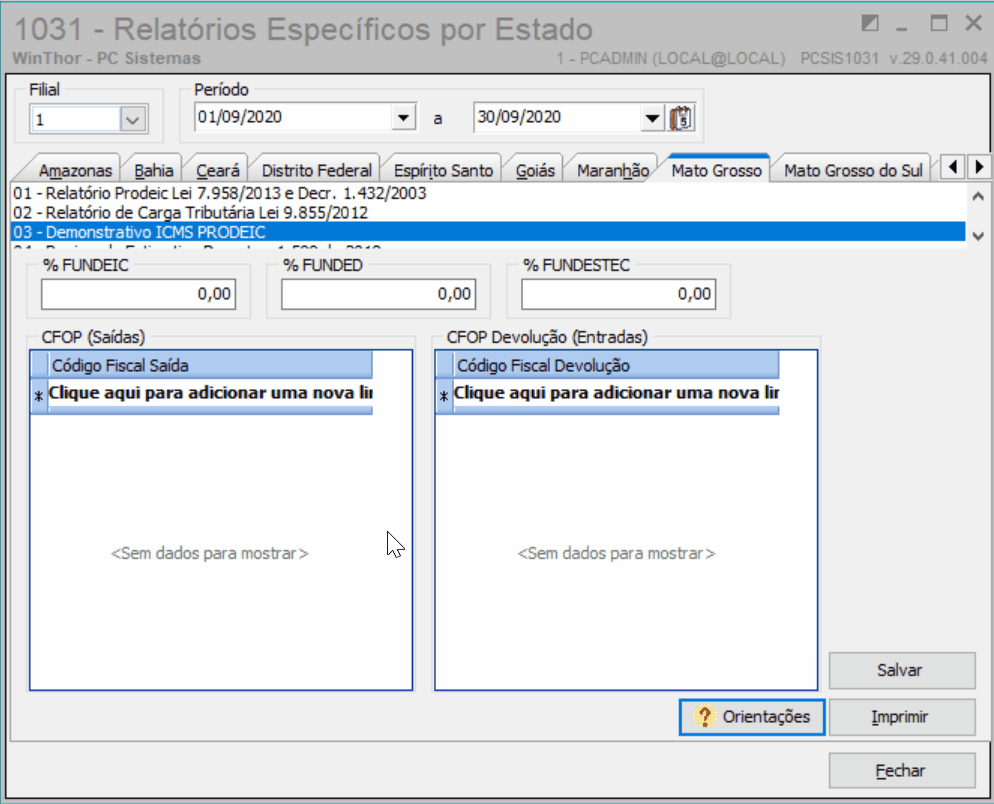Click the % FUNDESTEC input field
The height and width of the screenshot is (804, 994).
619,294
